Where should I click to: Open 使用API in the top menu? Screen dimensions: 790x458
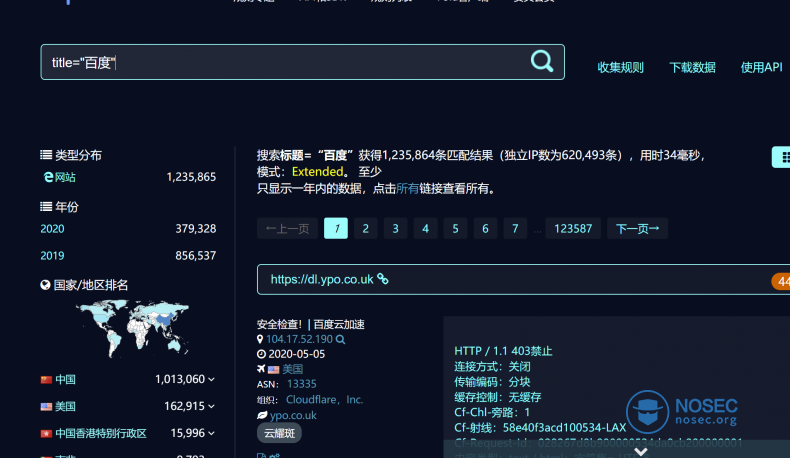tap(761, 68)
